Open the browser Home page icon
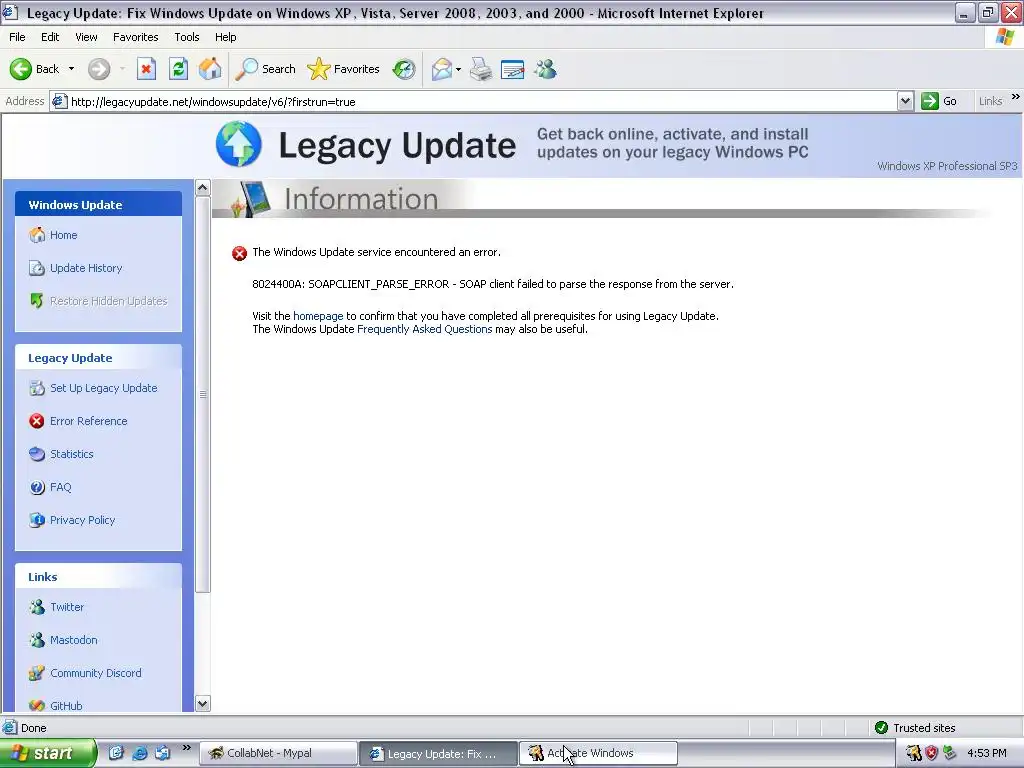The height and width of the screenshot is (768, 1024). pyautogui.click(x=210, y=69)
